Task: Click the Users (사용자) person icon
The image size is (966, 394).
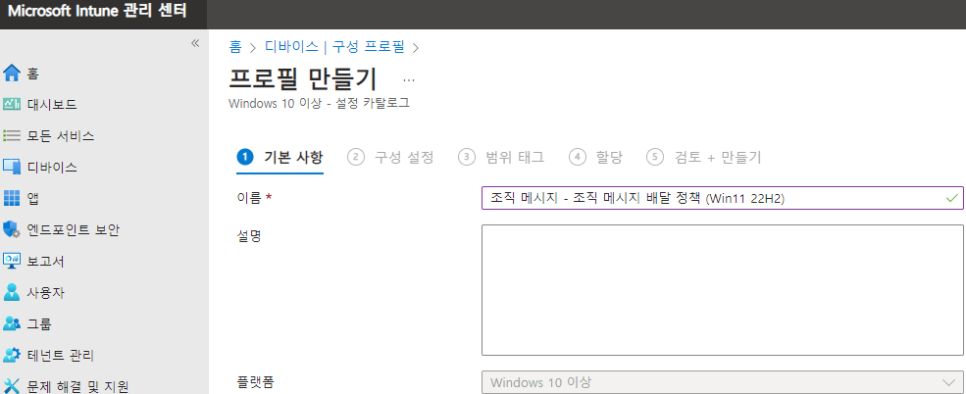Action: [12, 292]
